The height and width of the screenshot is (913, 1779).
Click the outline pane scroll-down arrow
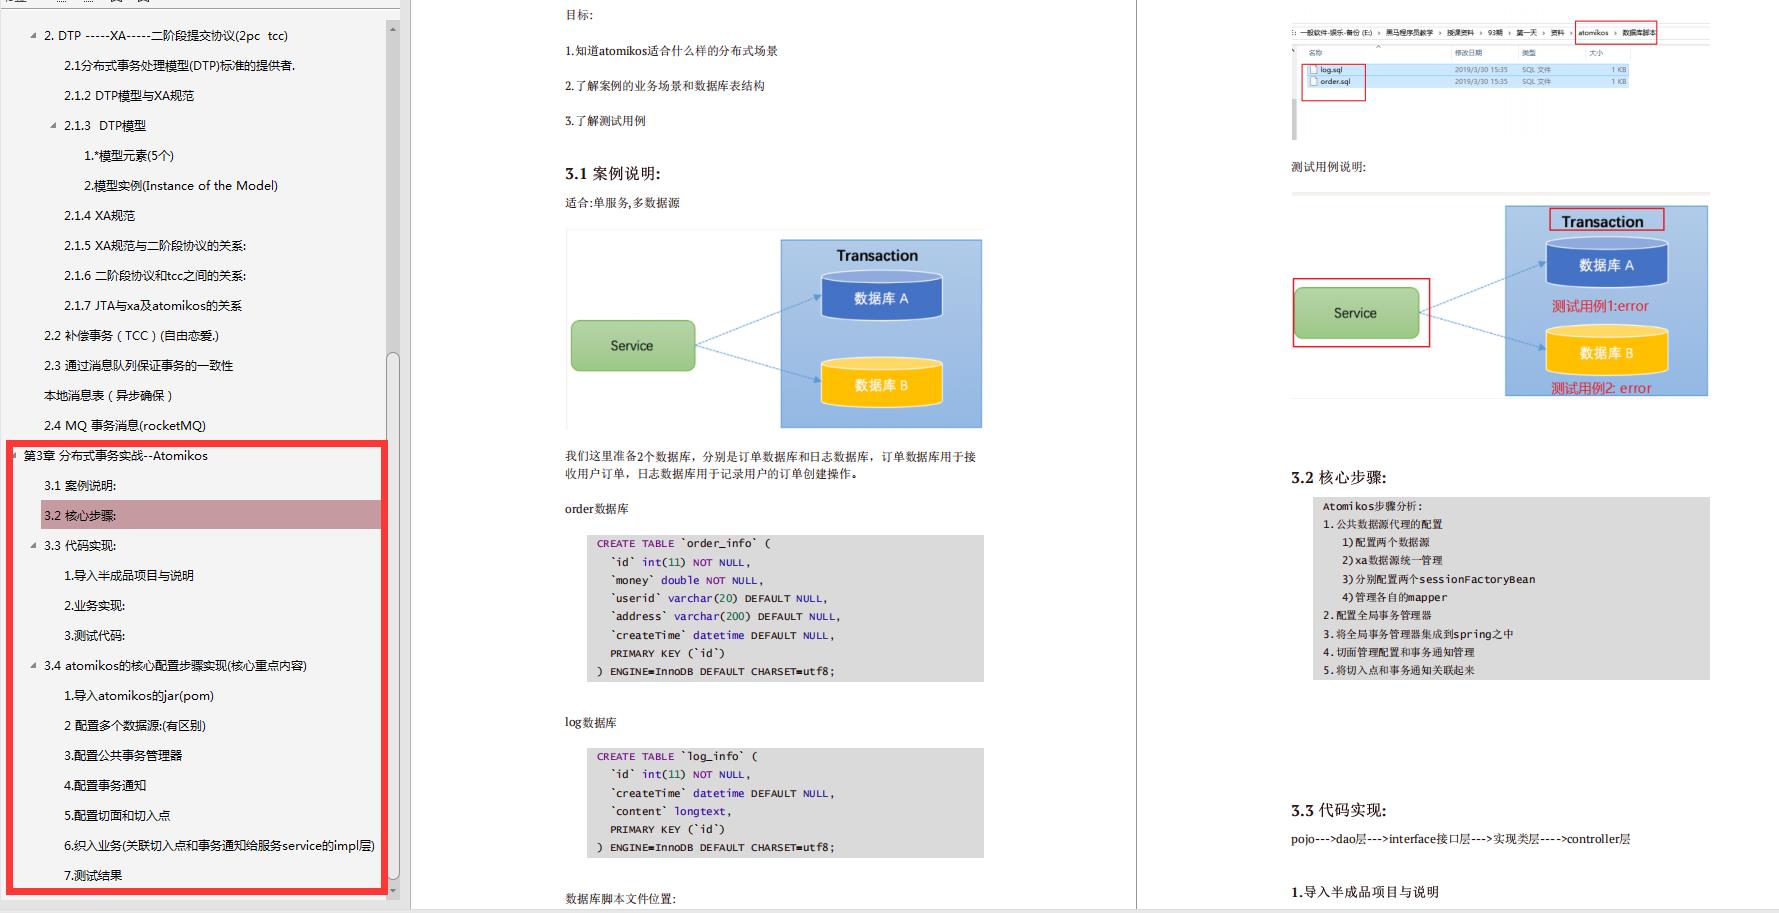point(393,890)
